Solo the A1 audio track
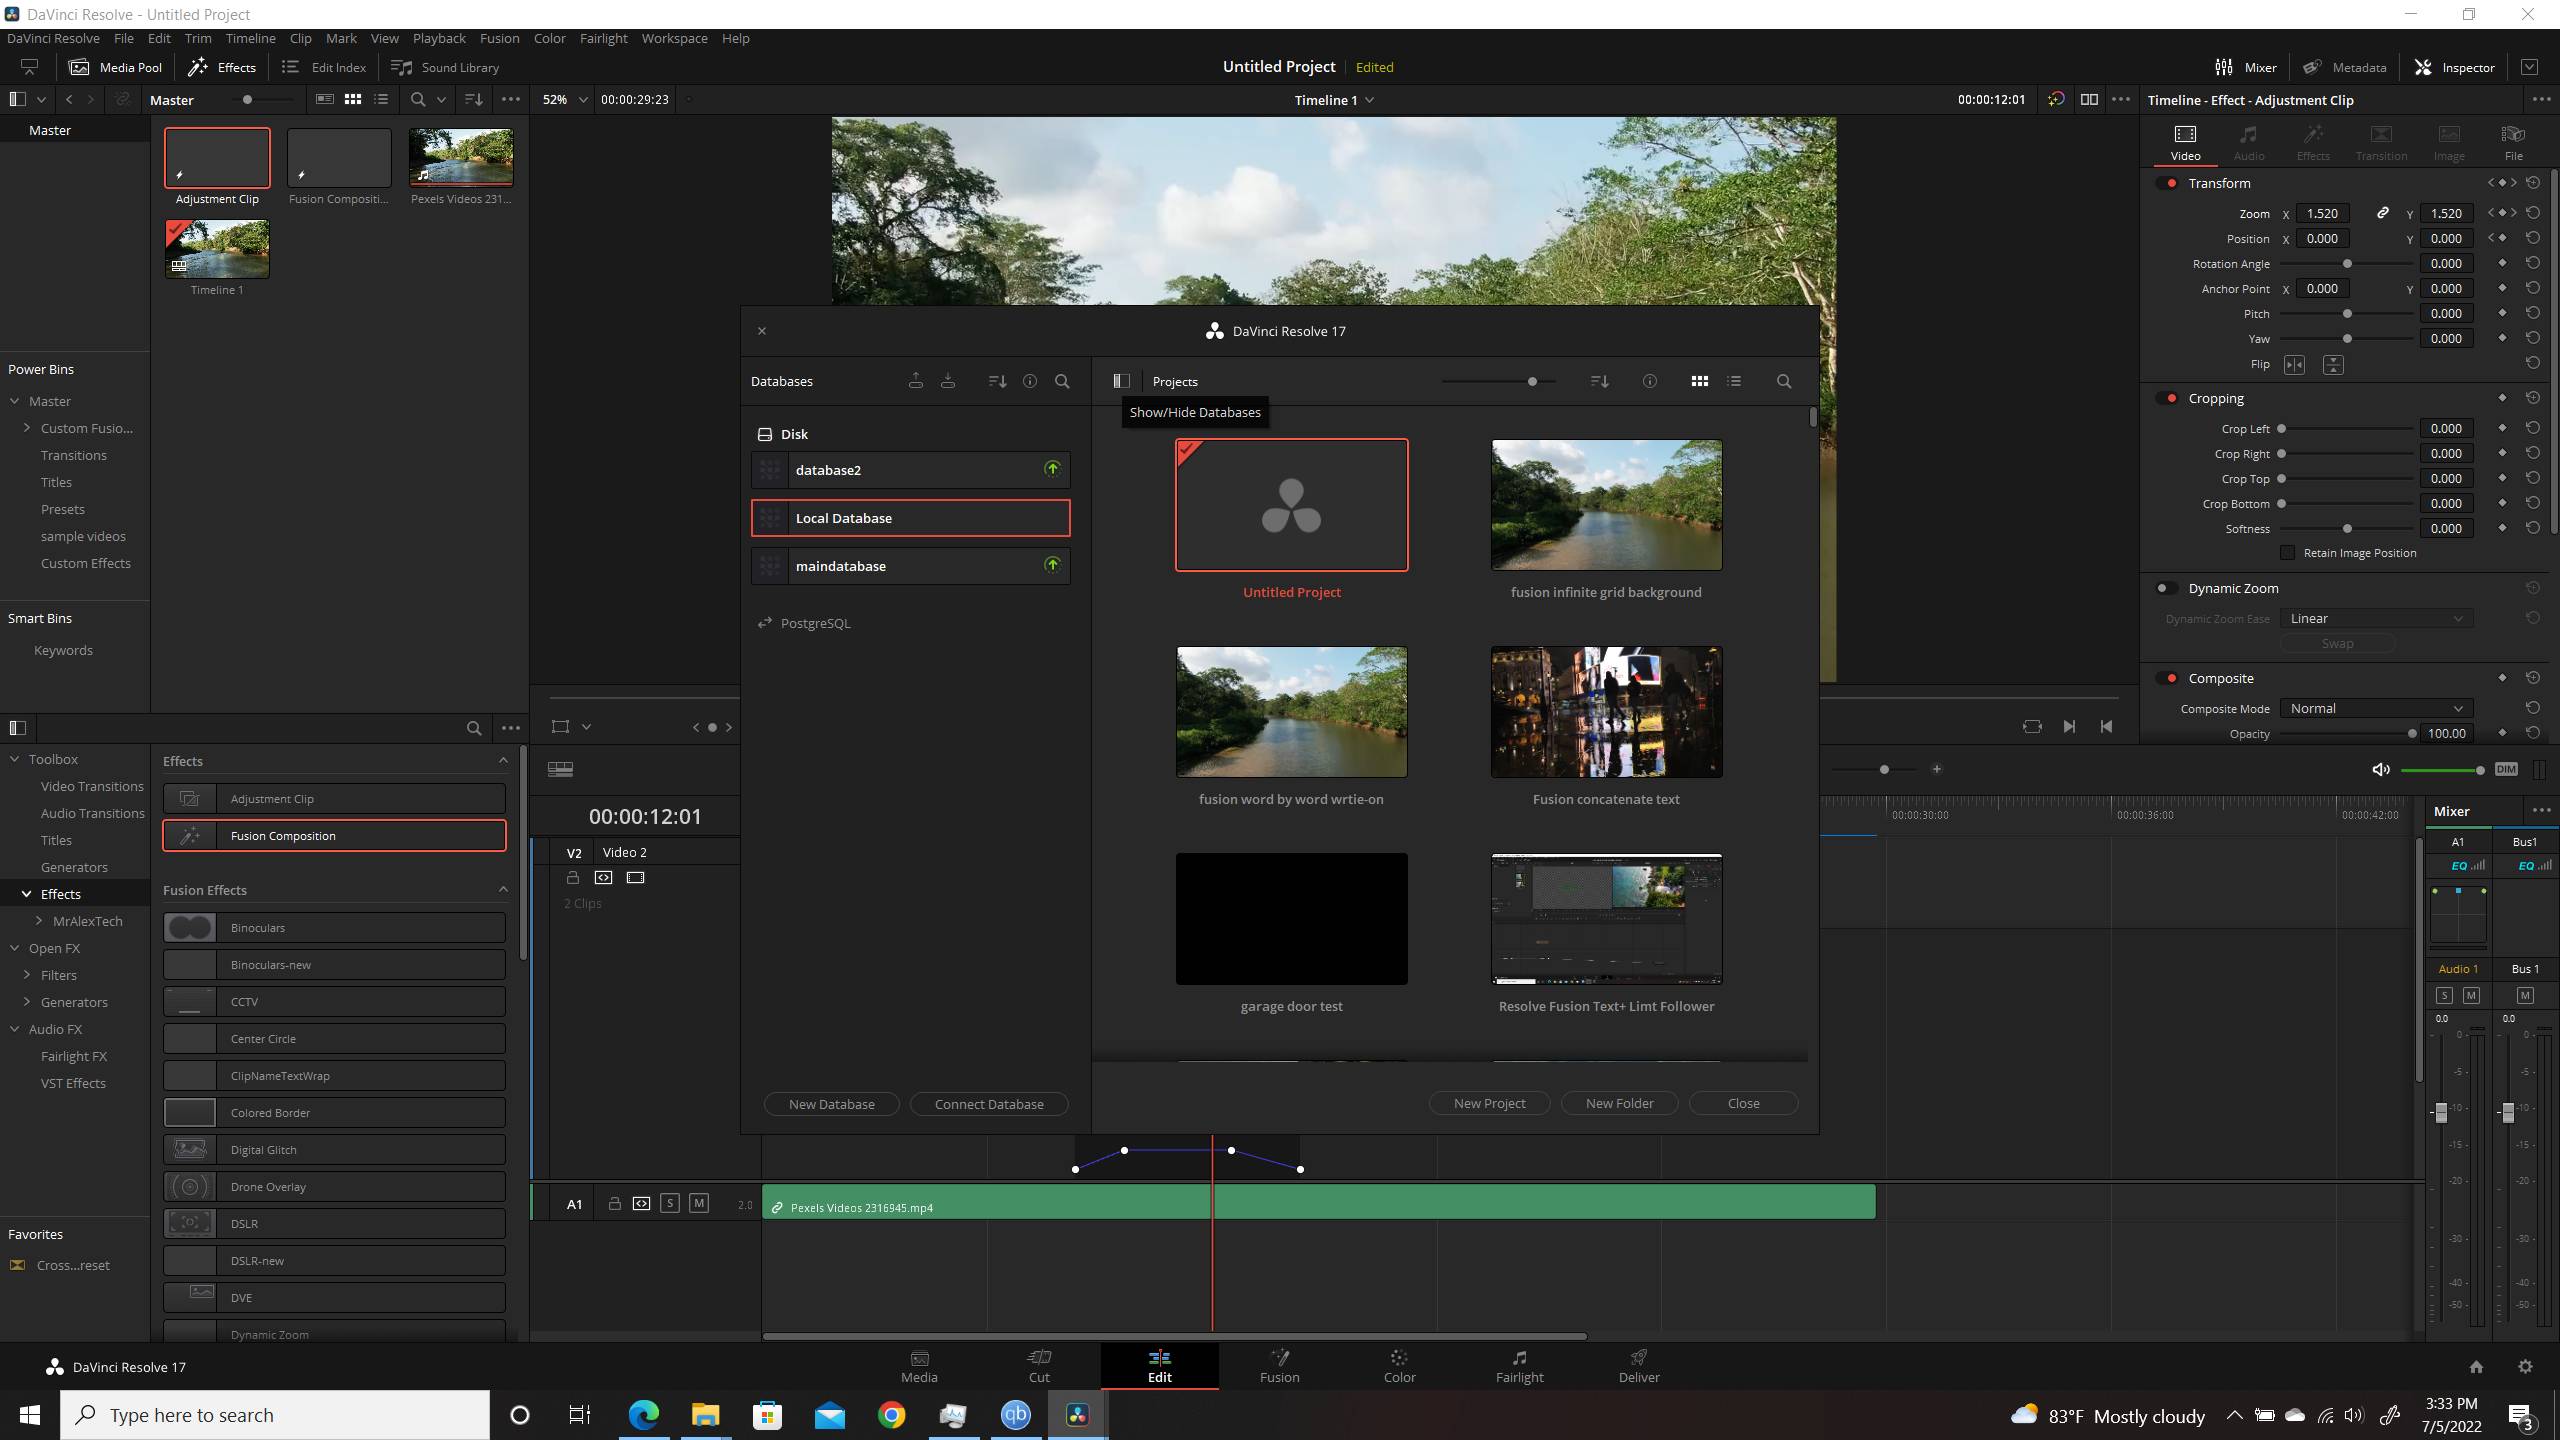2560x1440 pixels. pyautogui.click(x=670, y=1203)
